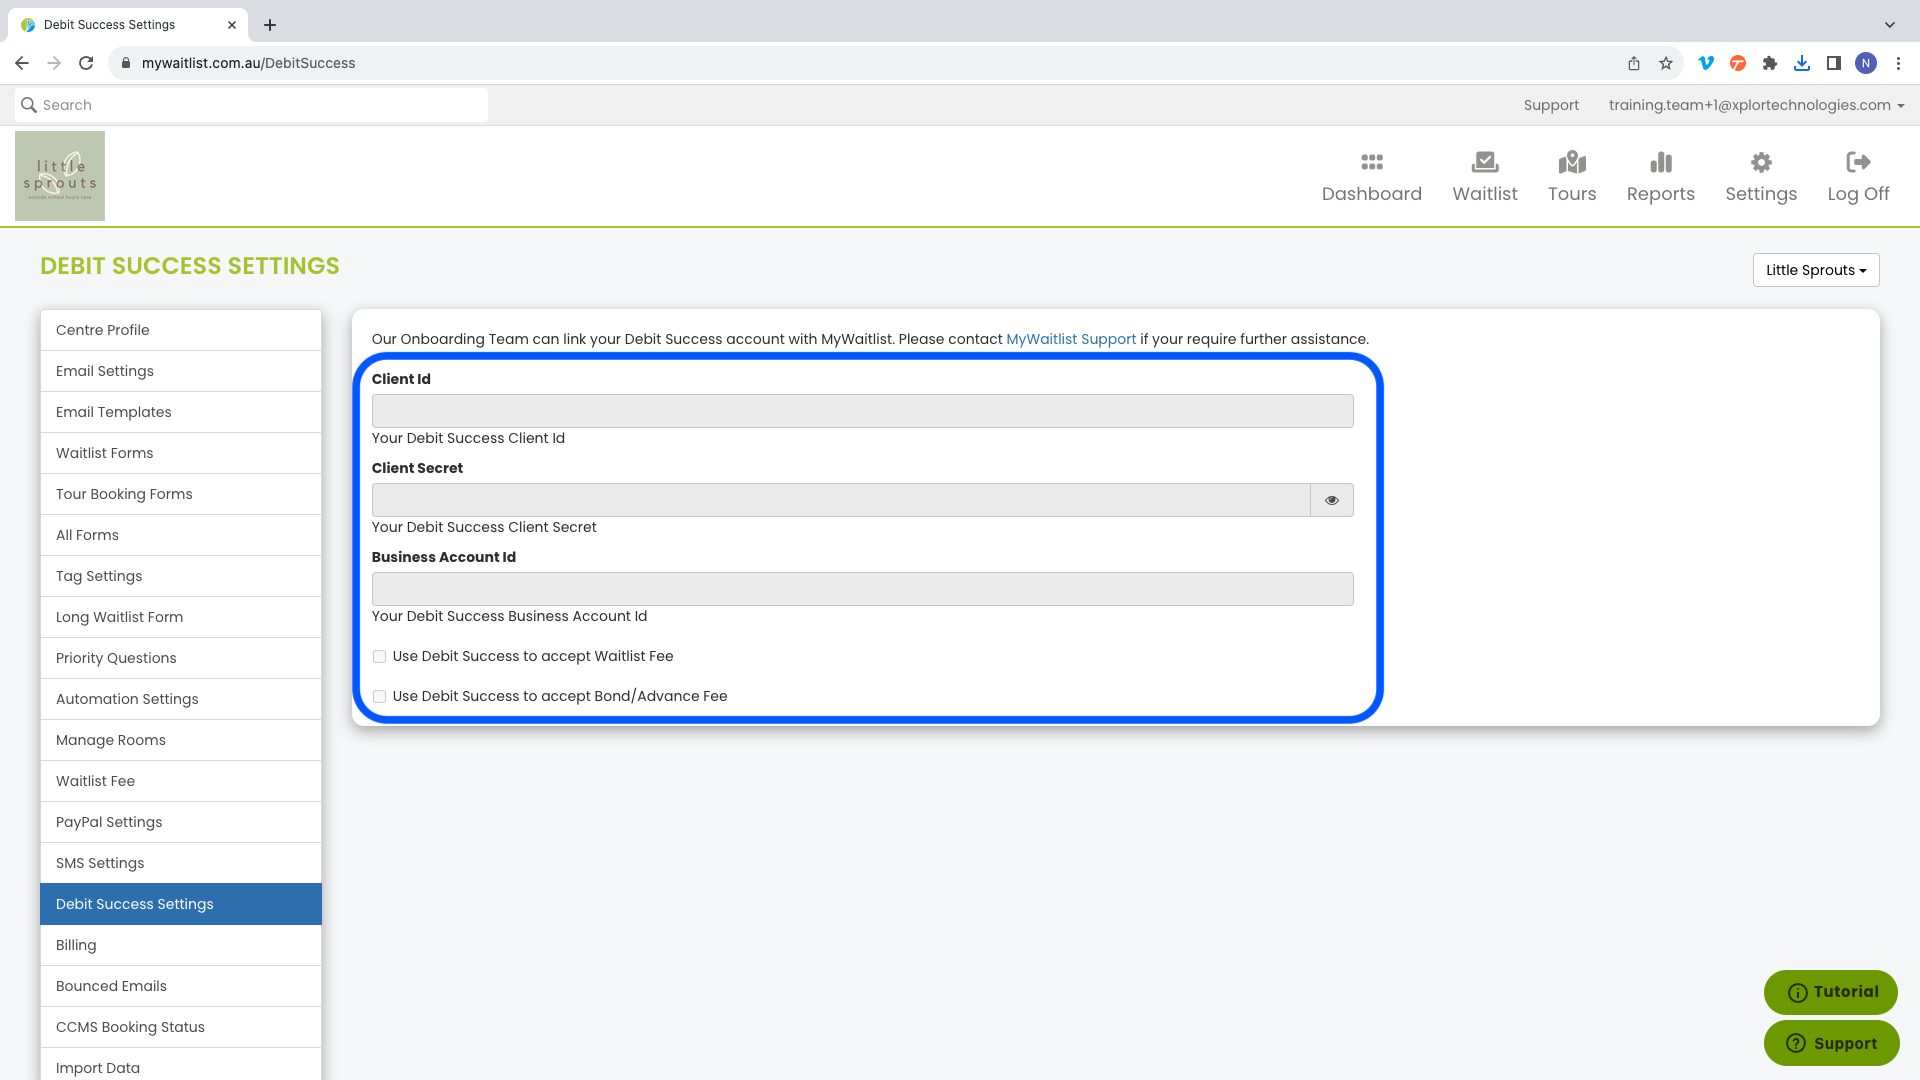Go to Waitlist Forms
This screenshot has height=1080, width=1920.
(181, 453)
